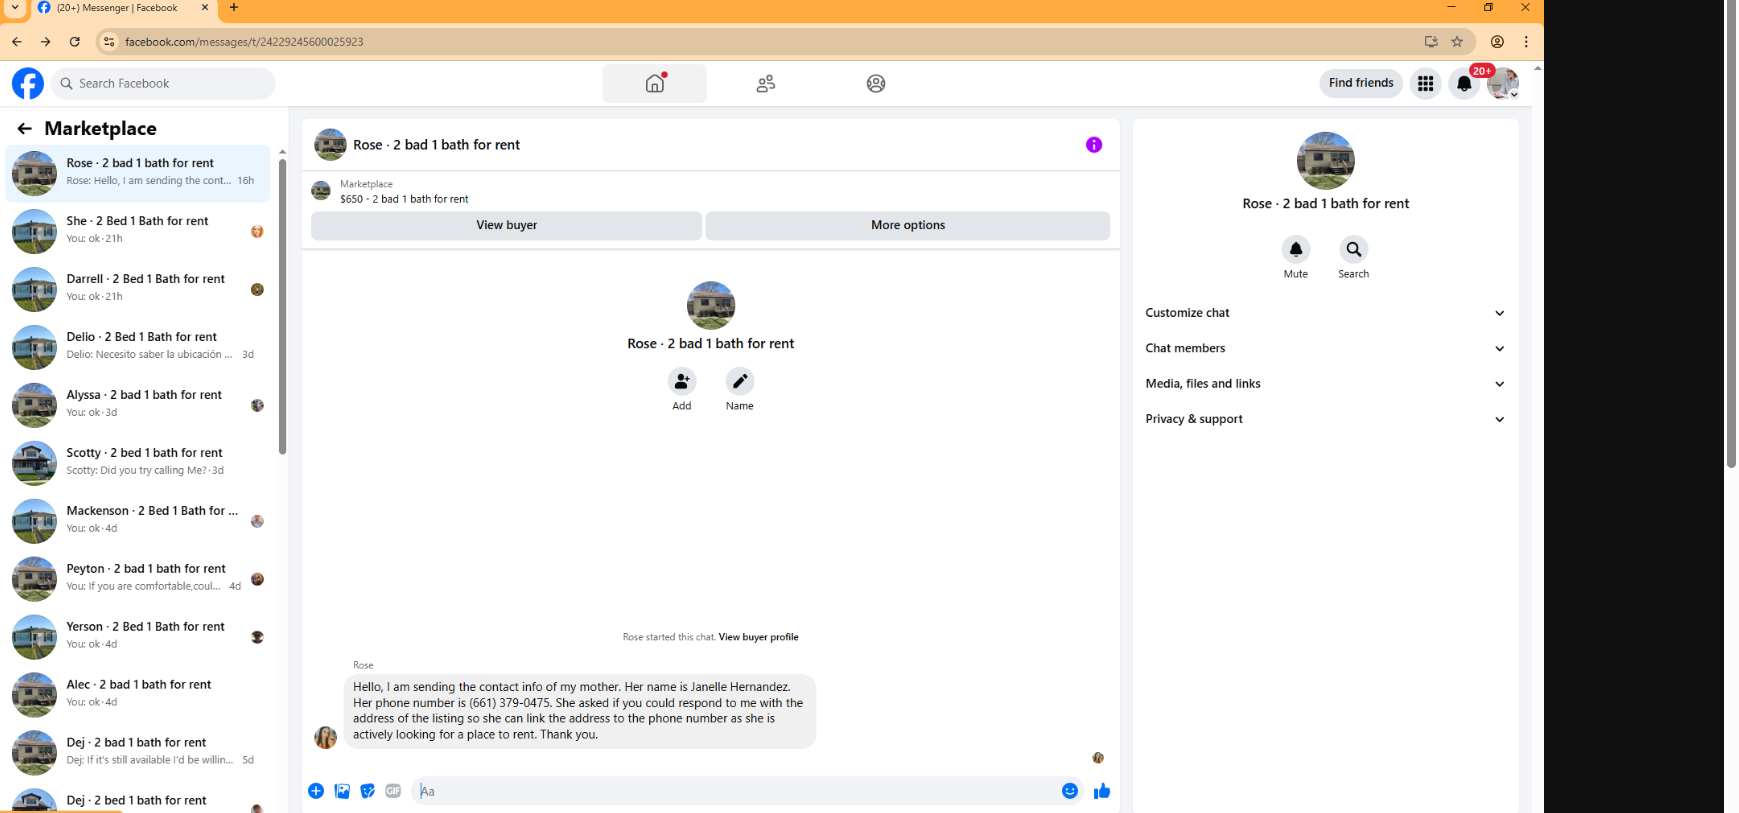1739x813 pixels.
Task: Click More options button
Action: [x=908, y=225]
